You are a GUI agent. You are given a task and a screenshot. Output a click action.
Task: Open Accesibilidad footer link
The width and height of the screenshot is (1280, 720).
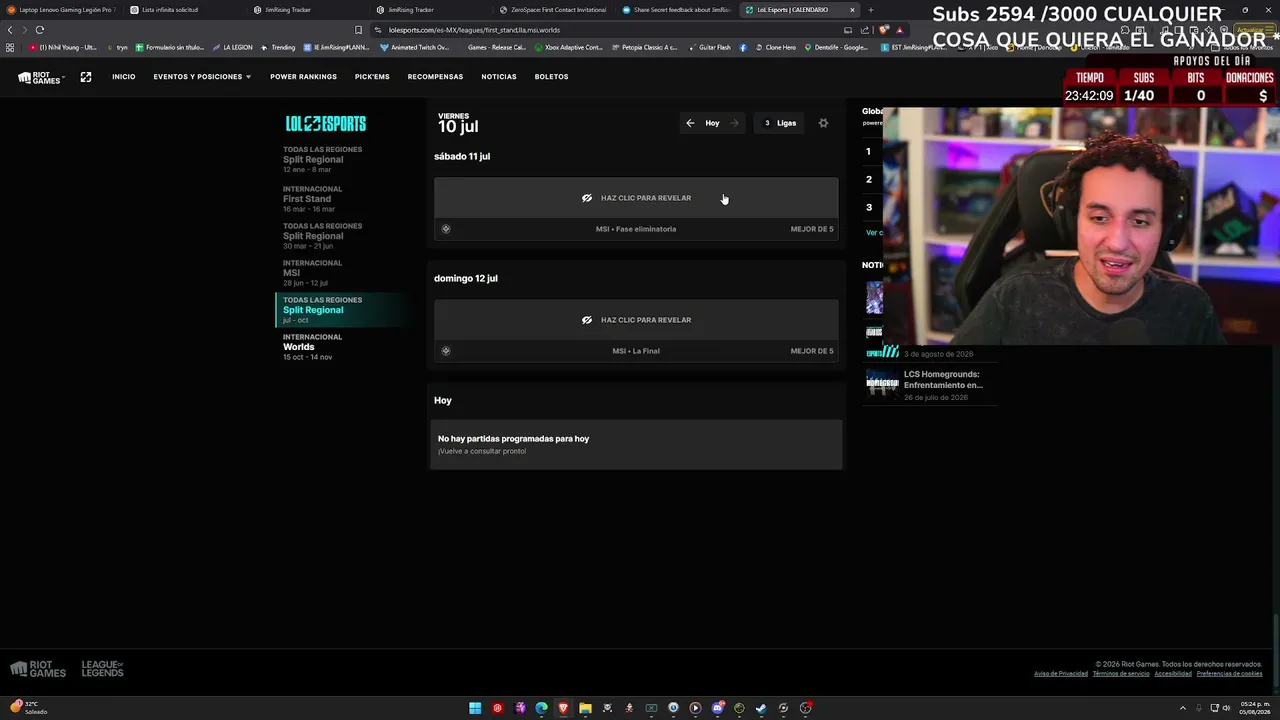pyautogui.click(x=1173, y=674)
